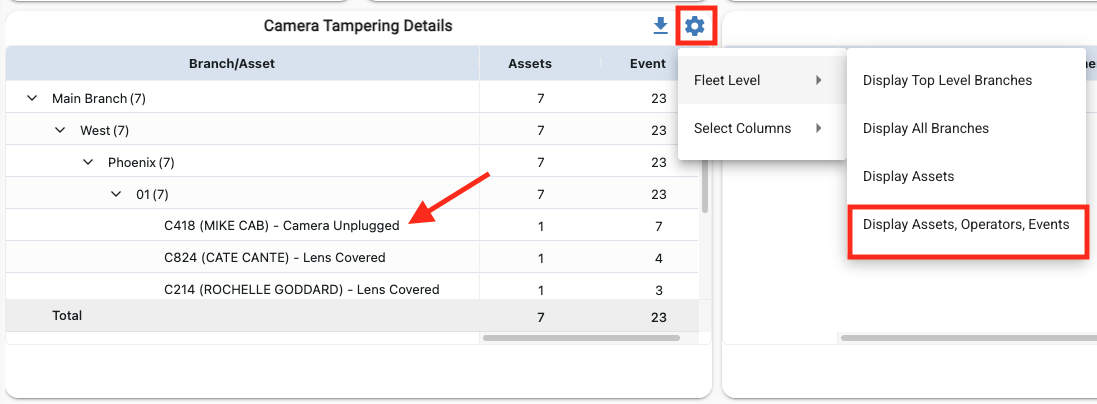This screenshot has height=404, width=1097.
Task: Select C824 (CATE CANTE) Lens Covered row
Action: [x=274, y=258]
